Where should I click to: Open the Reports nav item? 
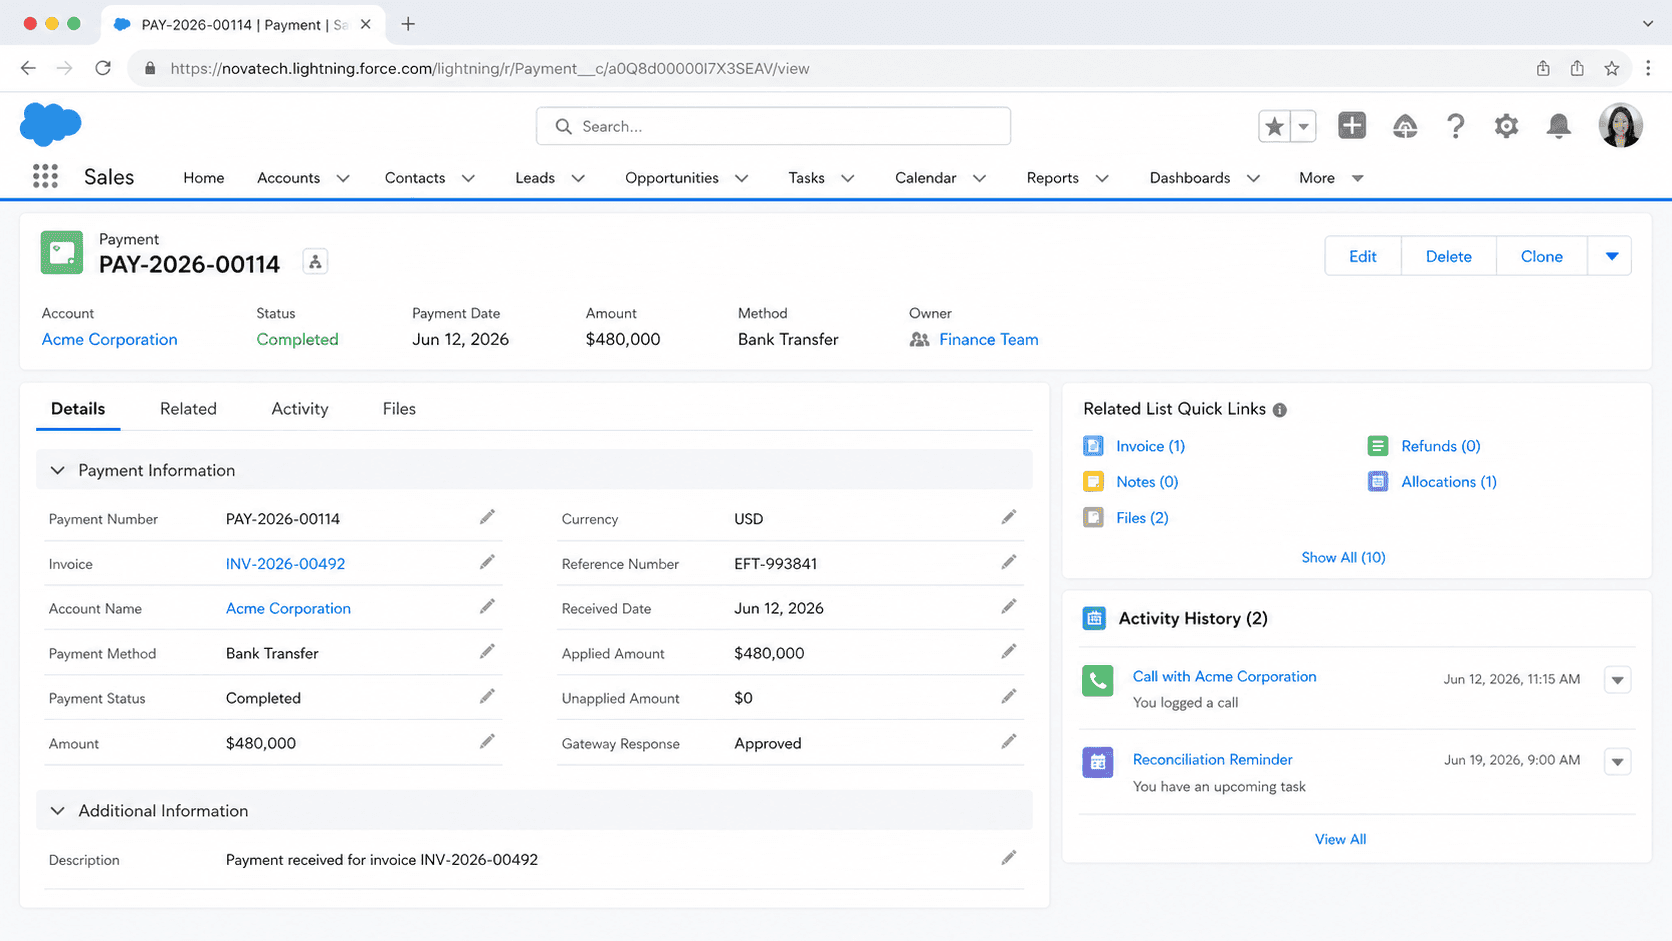(1053, 178)
